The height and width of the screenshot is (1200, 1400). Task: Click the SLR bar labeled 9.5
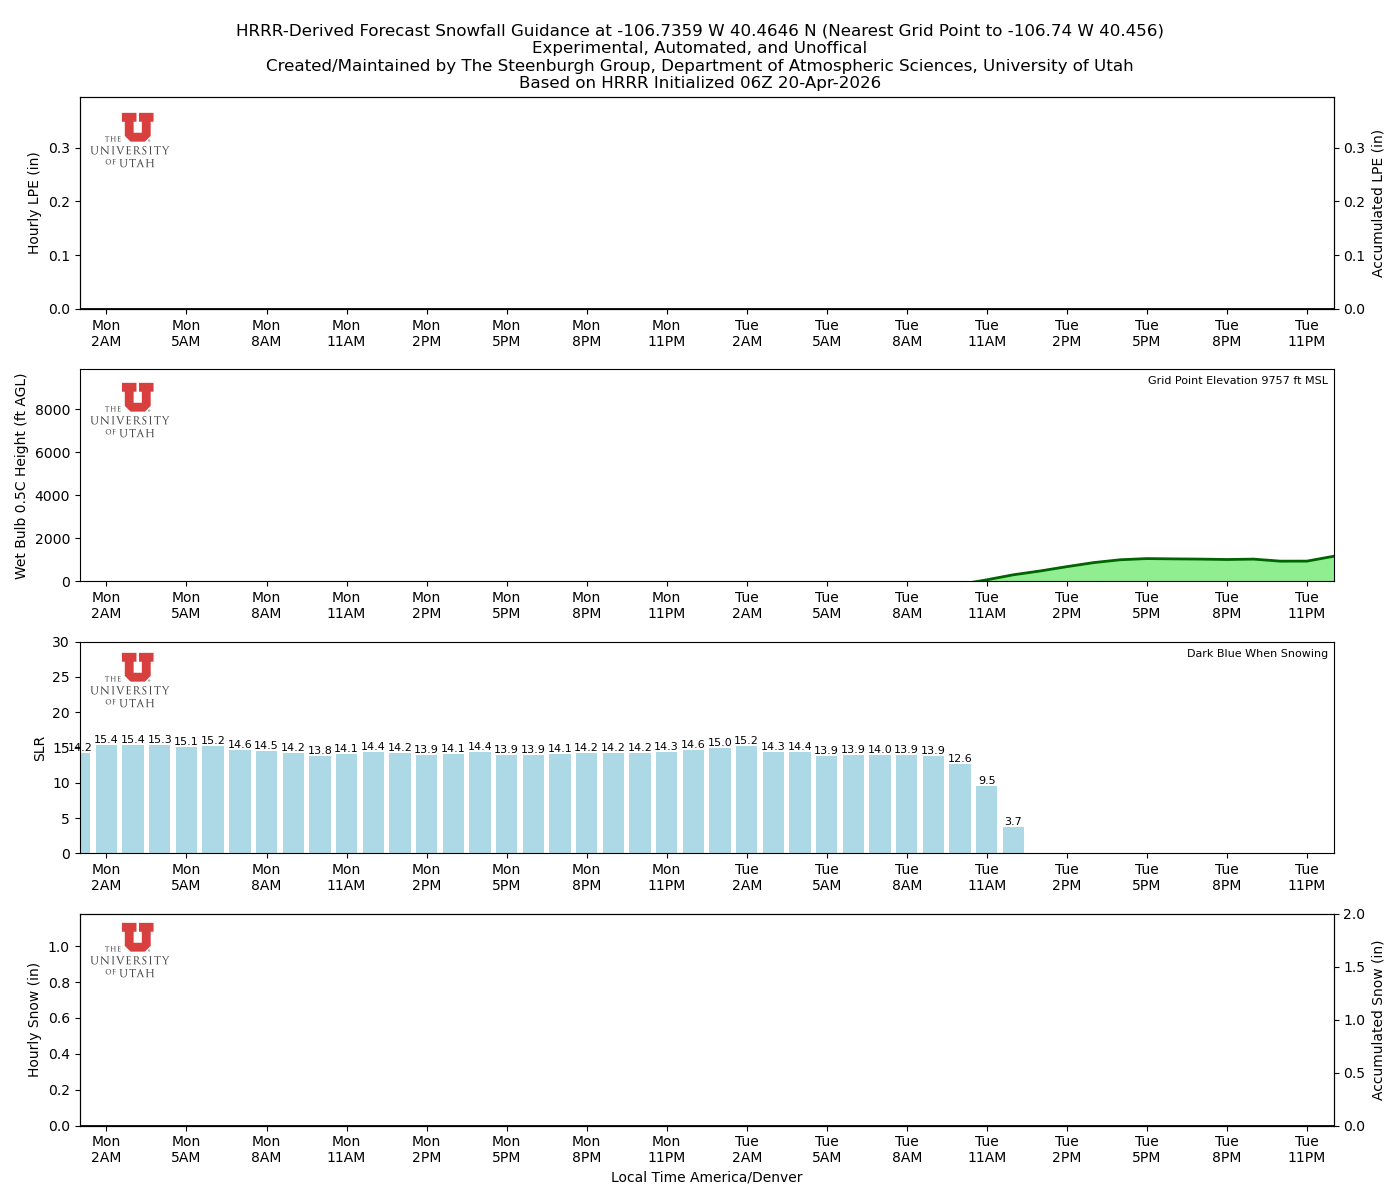[x=986, y=820]
